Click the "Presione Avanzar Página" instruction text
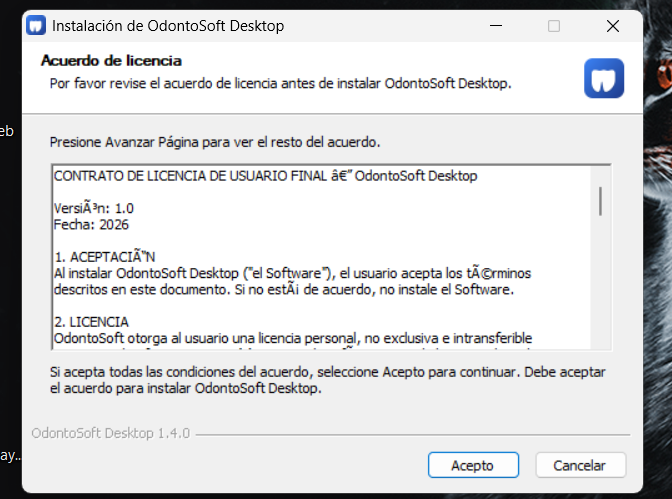672x499 pixels. 215,142
